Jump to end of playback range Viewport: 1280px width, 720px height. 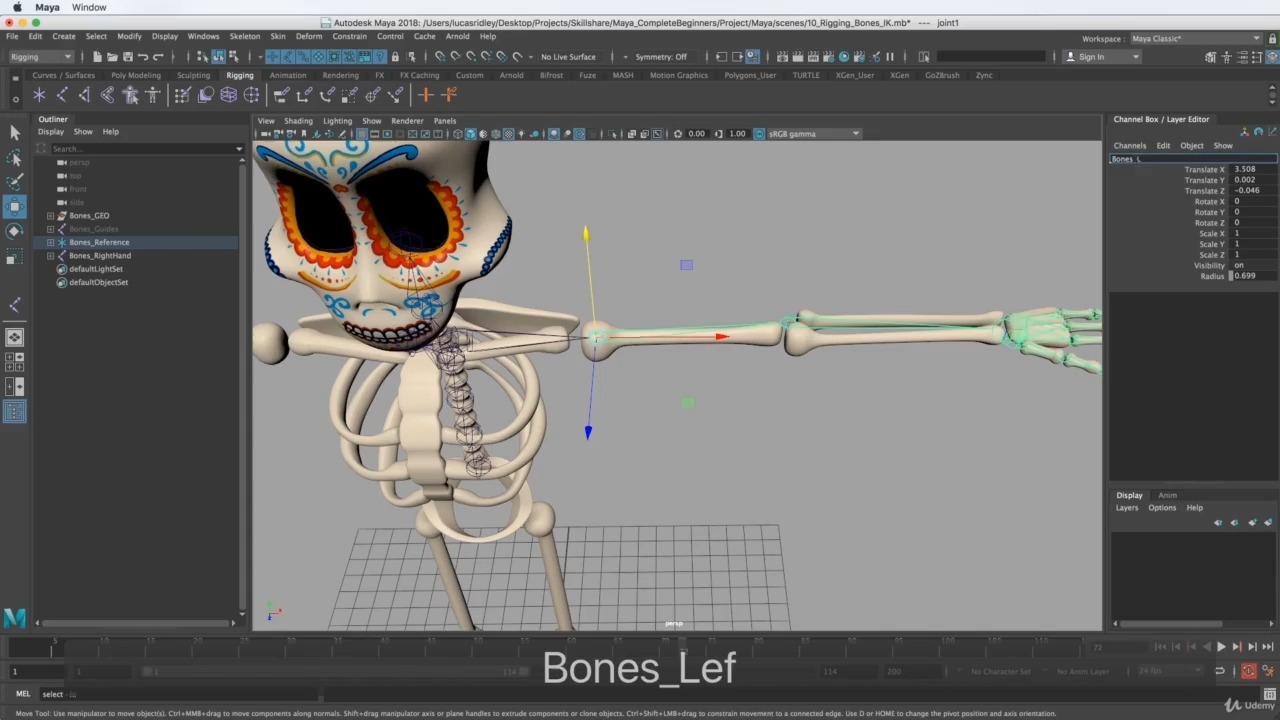point(1267,647)
